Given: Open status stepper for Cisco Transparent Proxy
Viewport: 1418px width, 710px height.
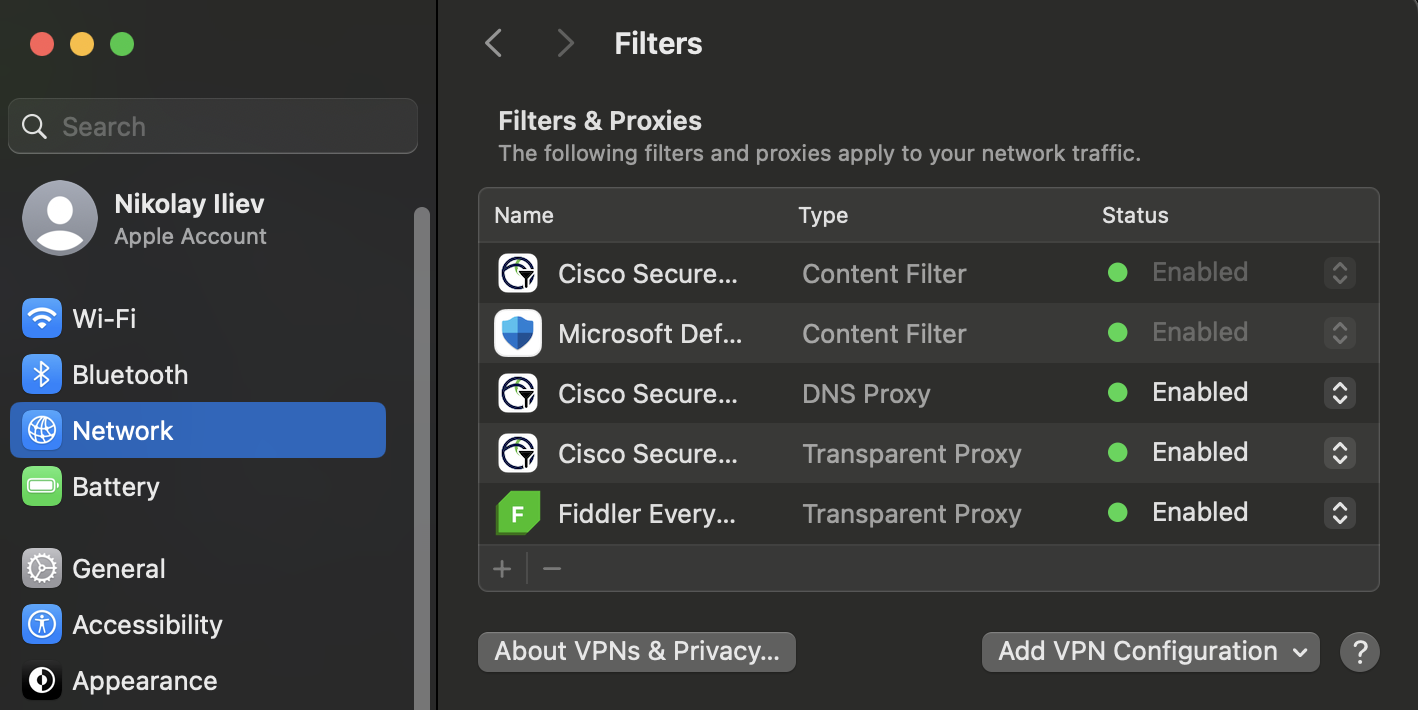Looking at the screenshot, I should [x=1339, y=453].
